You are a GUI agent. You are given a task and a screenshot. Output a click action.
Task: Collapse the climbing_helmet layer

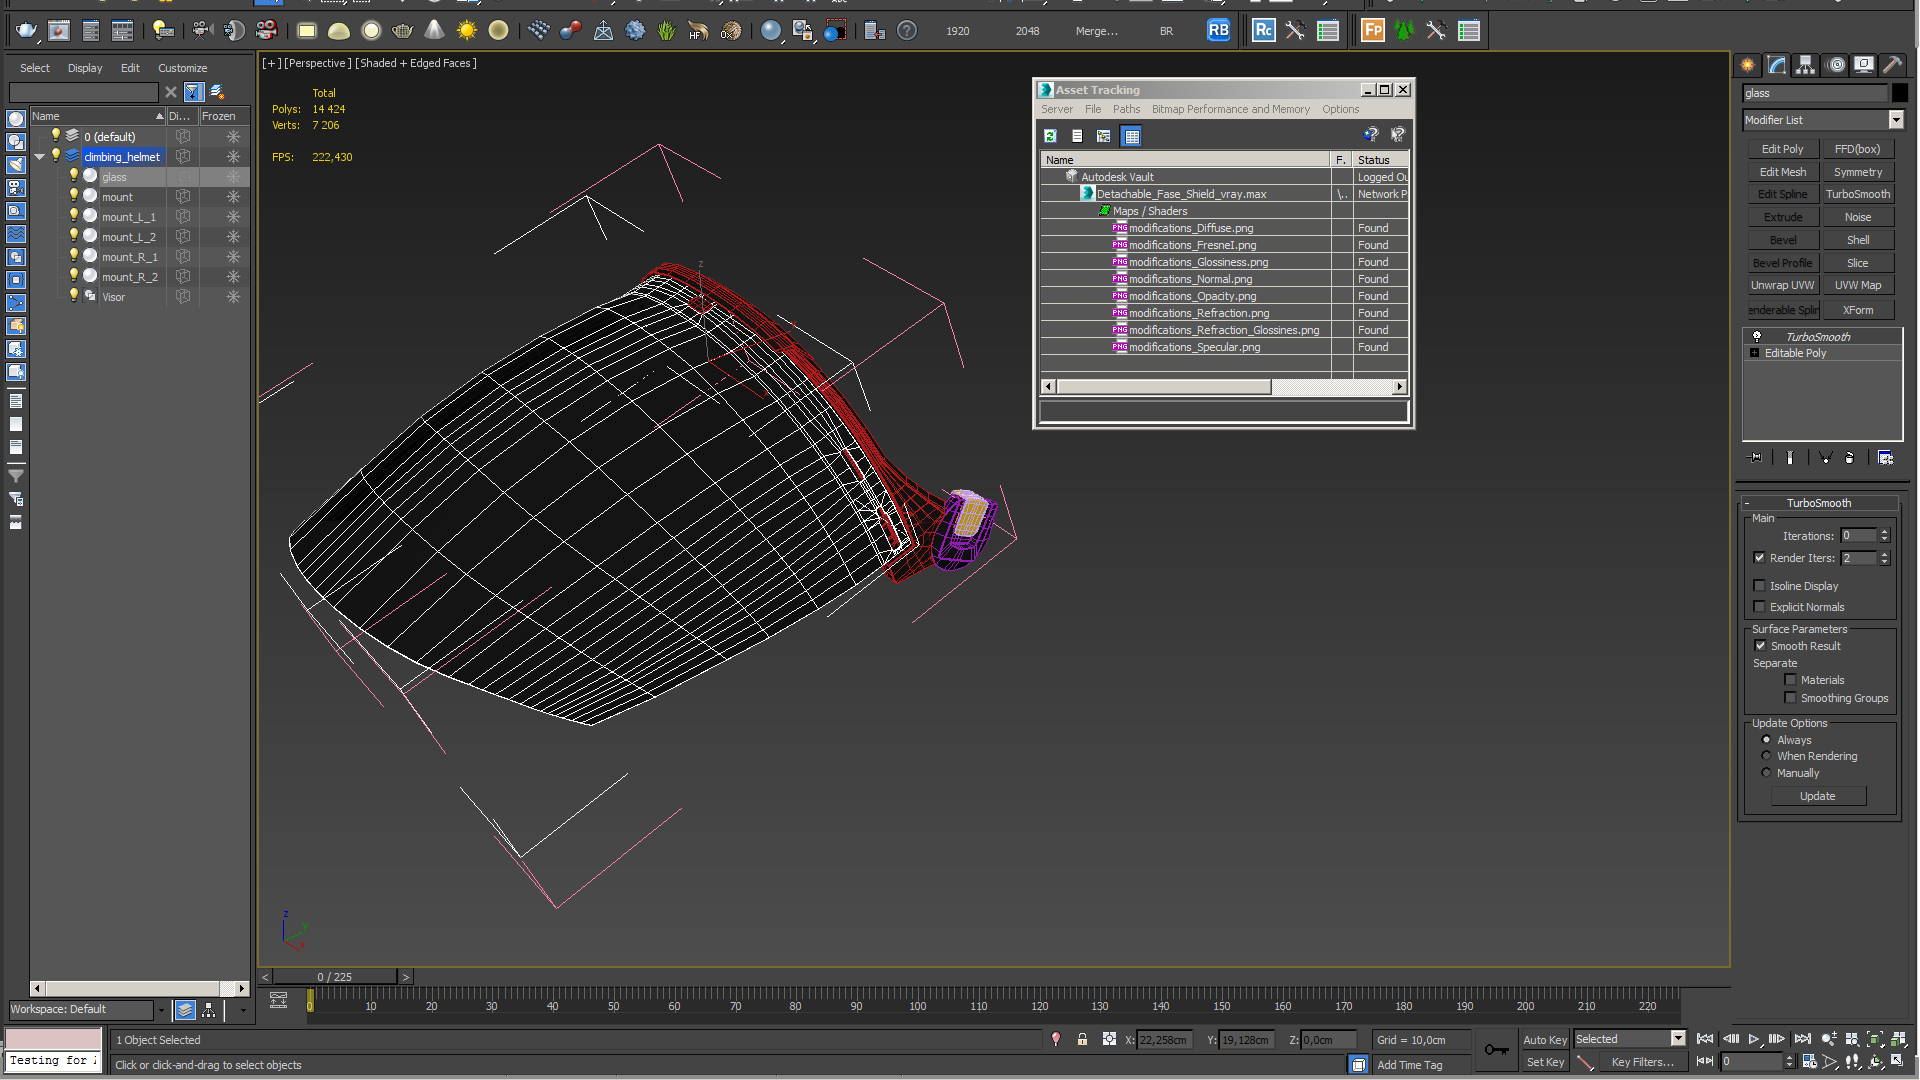point(39,157)
